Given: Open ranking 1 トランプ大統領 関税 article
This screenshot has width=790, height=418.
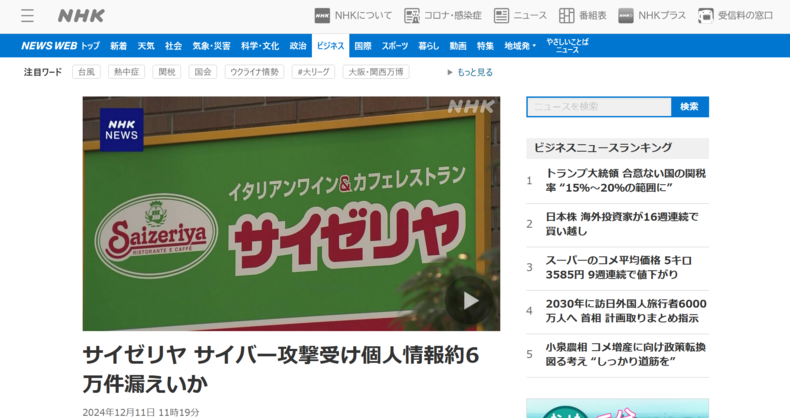Looking at the screenshot, I should click(626, 180).
